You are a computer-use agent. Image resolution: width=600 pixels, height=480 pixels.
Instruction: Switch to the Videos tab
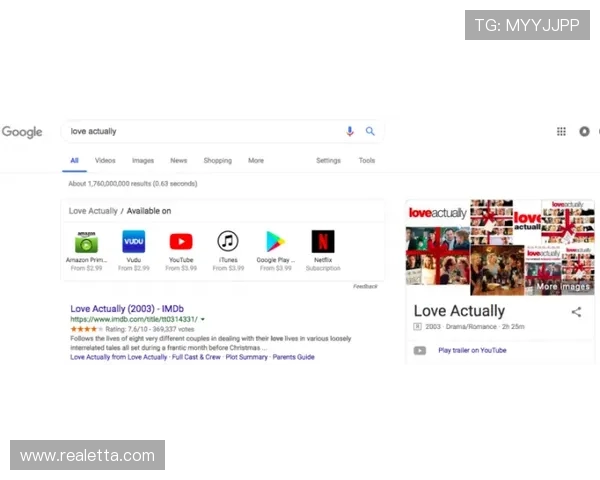coord(105,160)
